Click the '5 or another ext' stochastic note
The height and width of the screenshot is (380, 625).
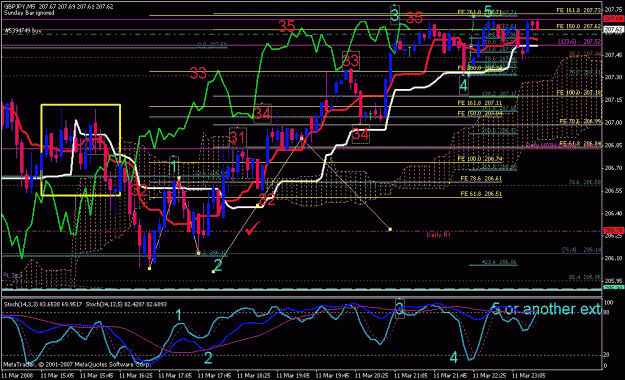click(546, 309)
